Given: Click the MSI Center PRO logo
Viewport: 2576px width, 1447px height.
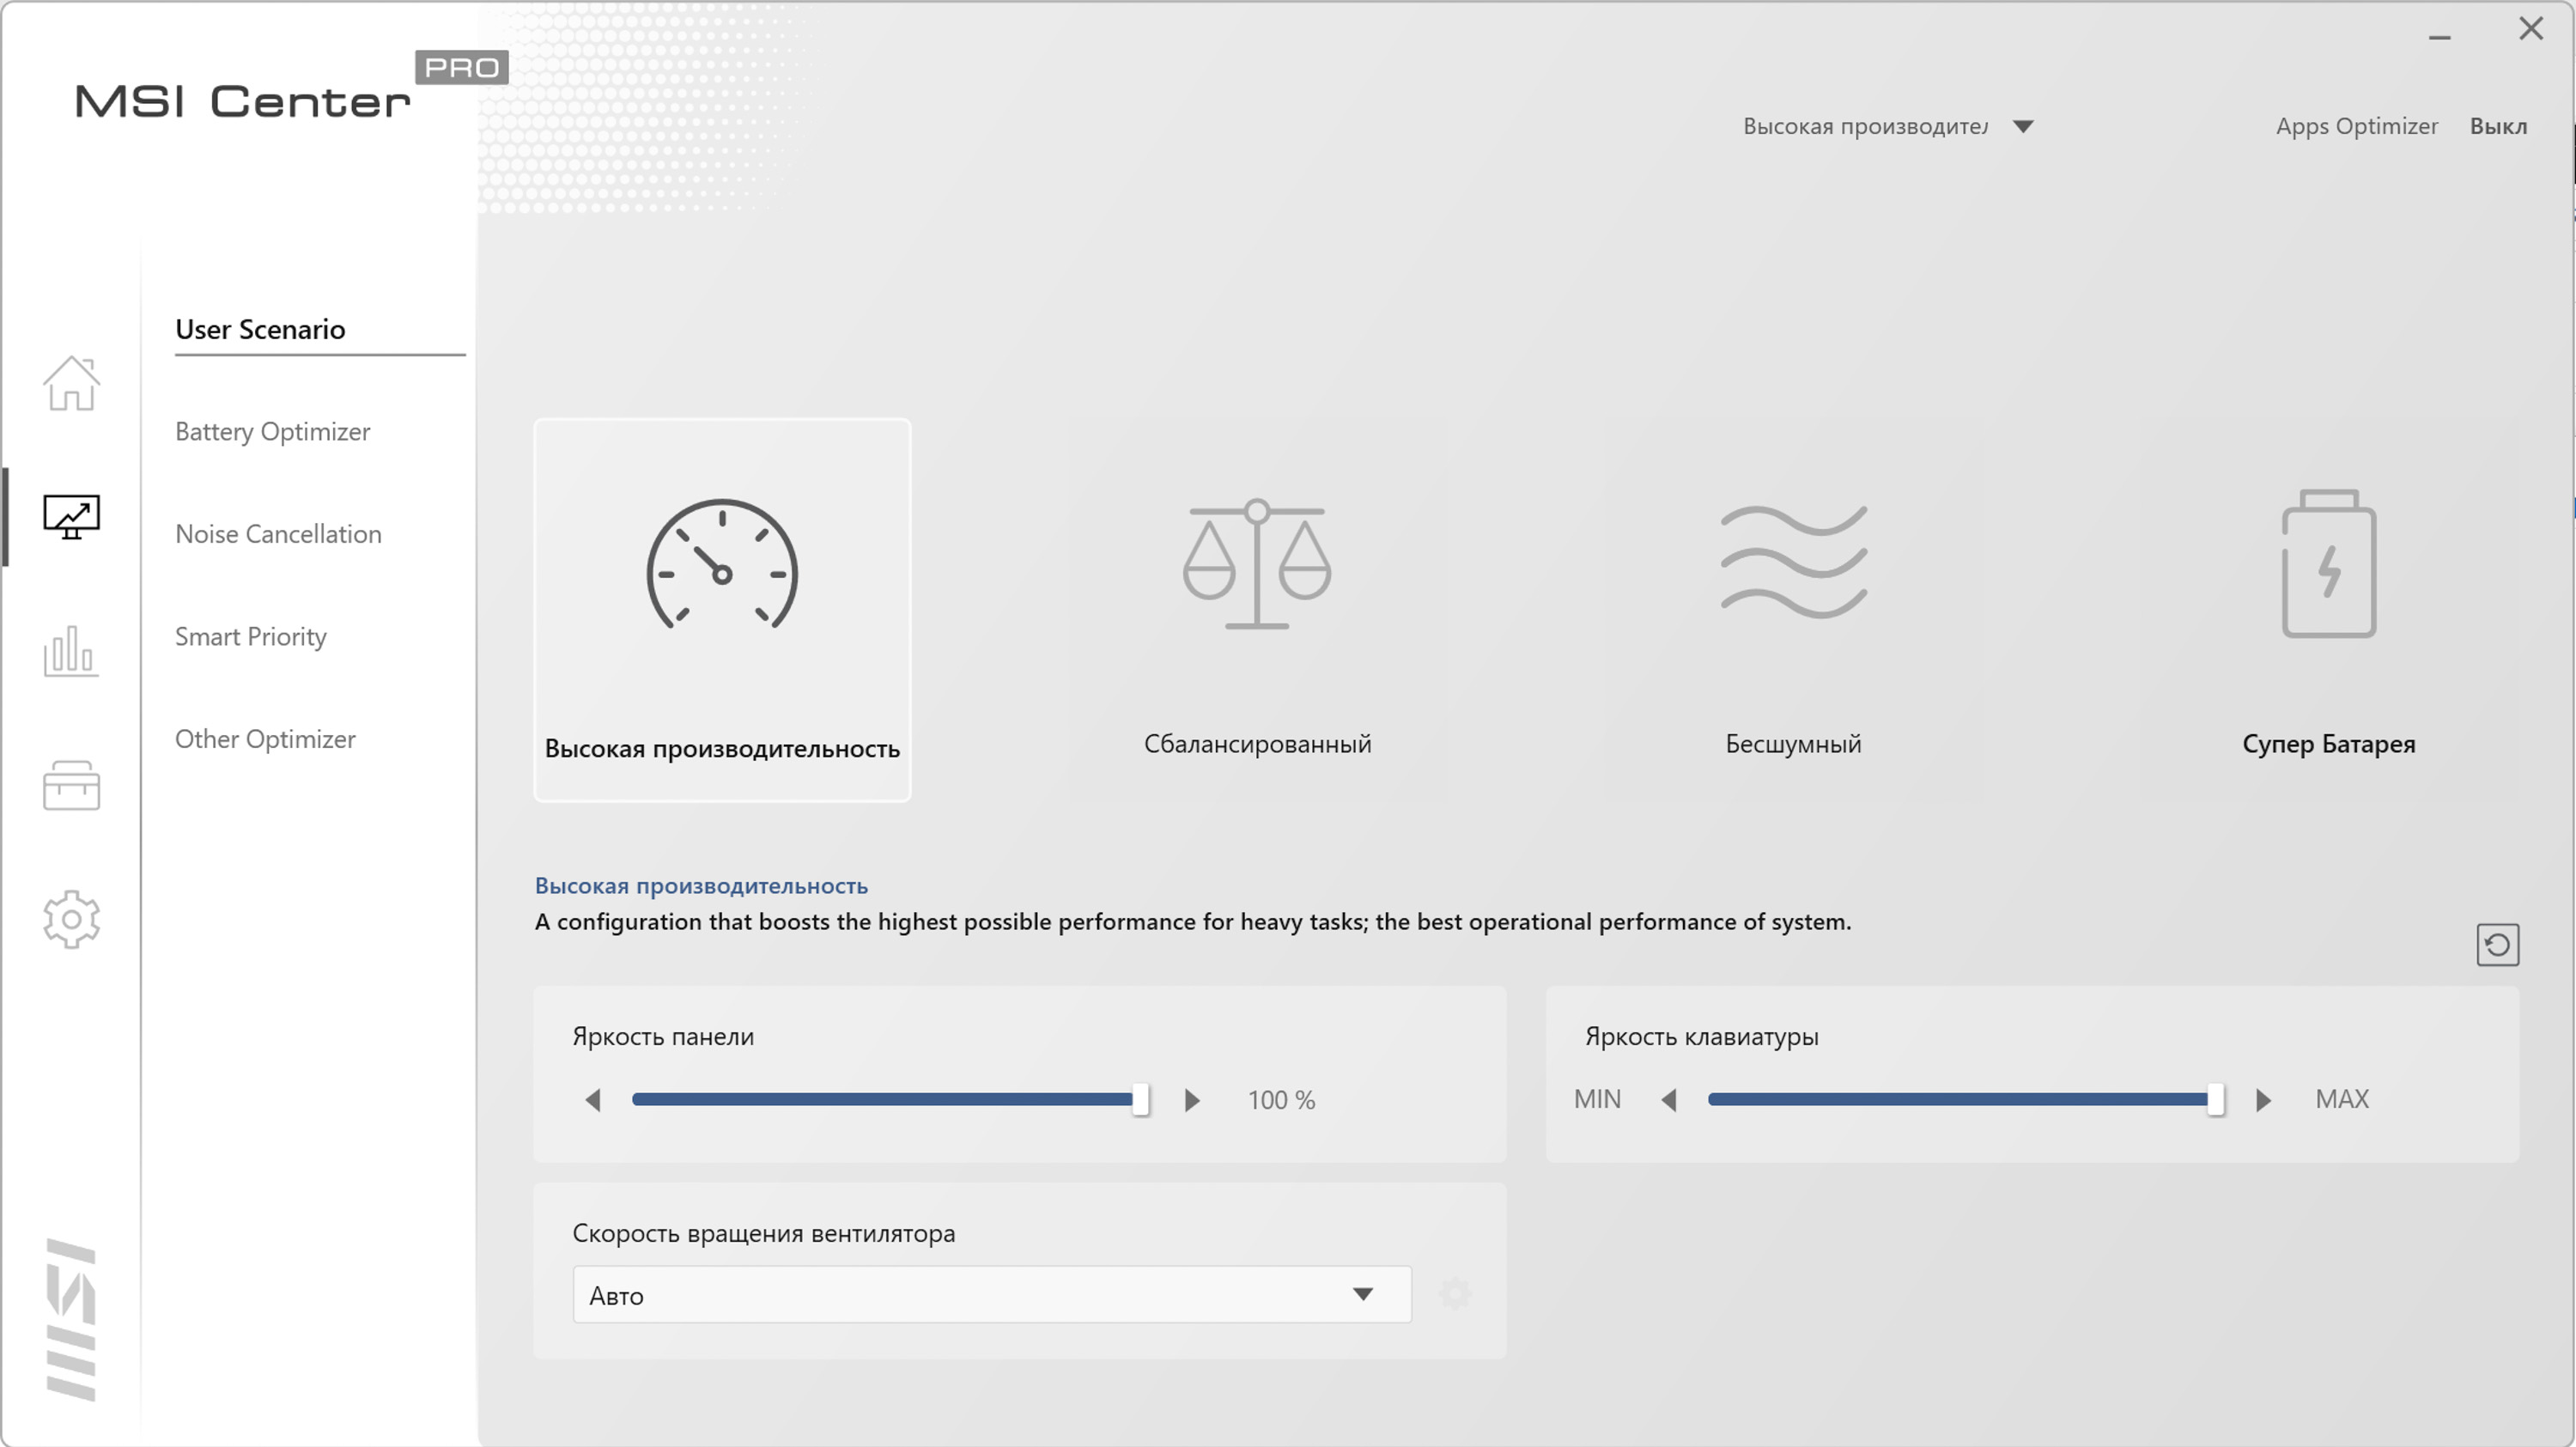Looking at the screenshot, I should tap(291, 87).
